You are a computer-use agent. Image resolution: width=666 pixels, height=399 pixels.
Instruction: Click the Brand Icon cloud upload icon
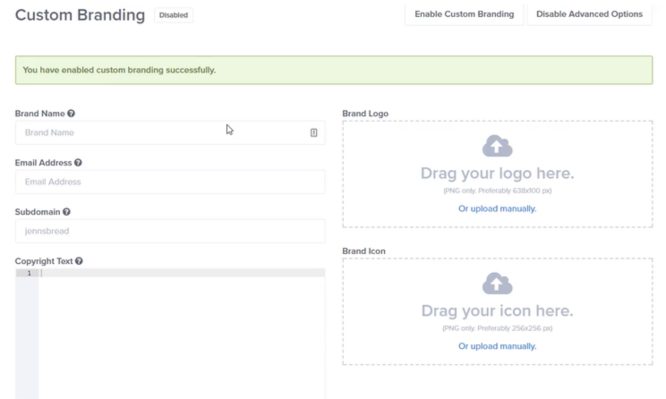(497, 283)
